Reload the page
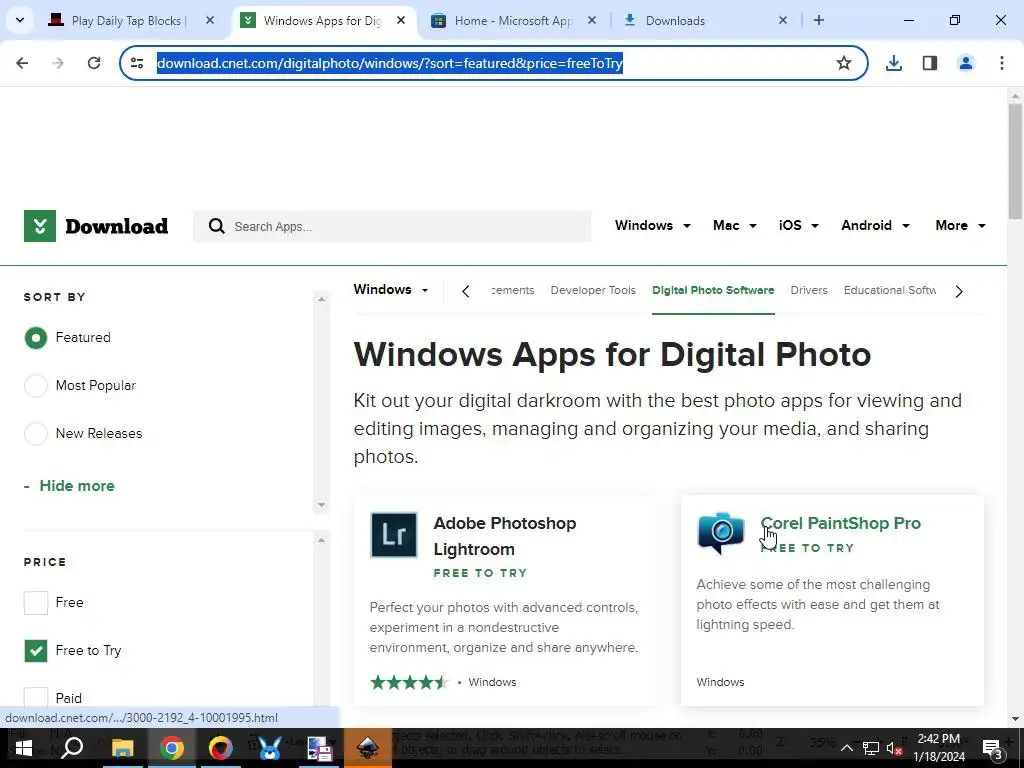 coord(94,63)
